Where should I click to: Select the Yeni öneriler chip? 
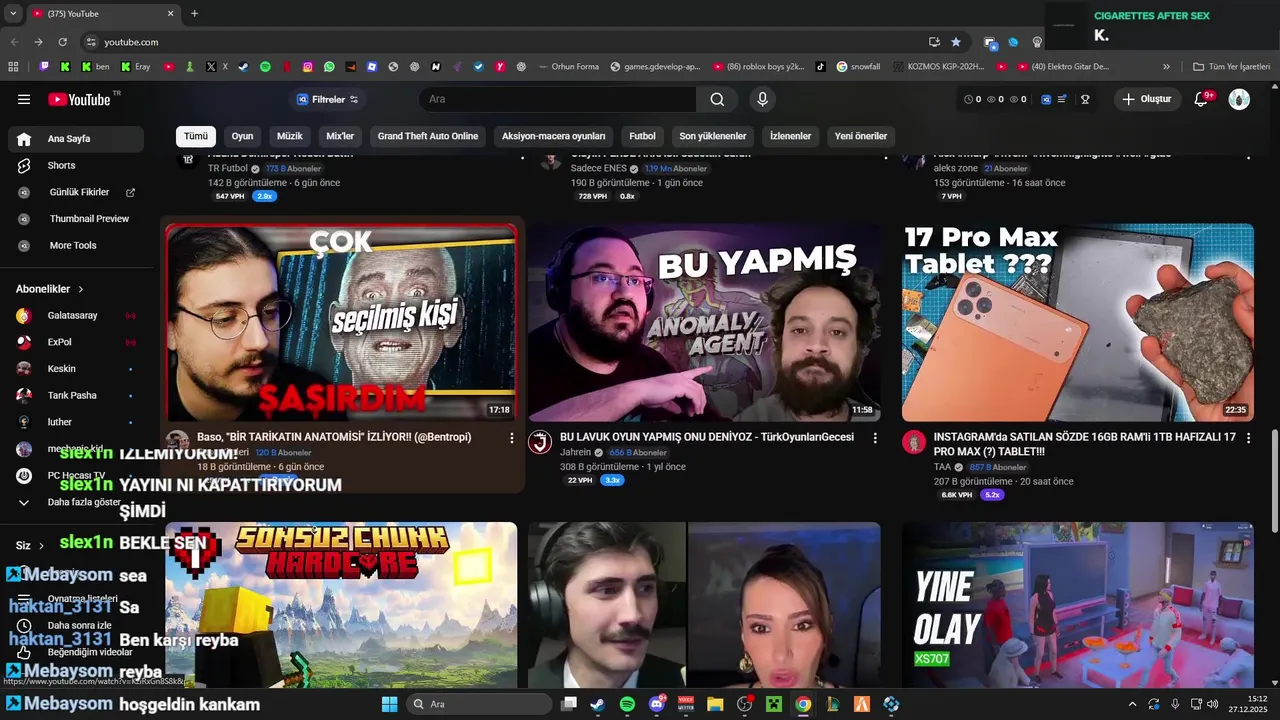click(x=861, y=136)
